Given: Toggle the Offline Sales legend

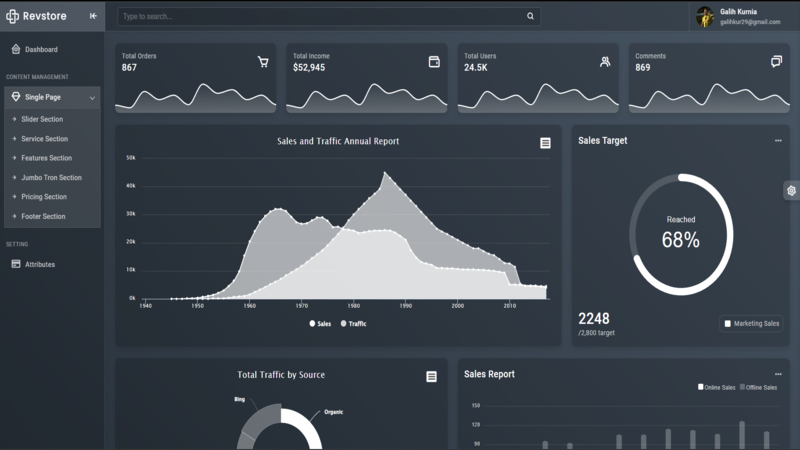Looking at the screenshot, I should pyautogui.click(x=759, y=387).
